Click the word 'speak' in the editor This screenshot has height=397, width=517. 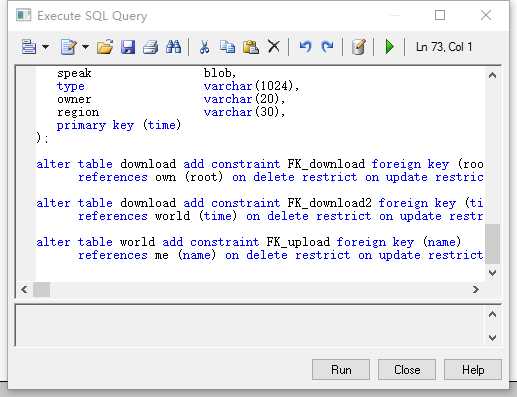74,73
